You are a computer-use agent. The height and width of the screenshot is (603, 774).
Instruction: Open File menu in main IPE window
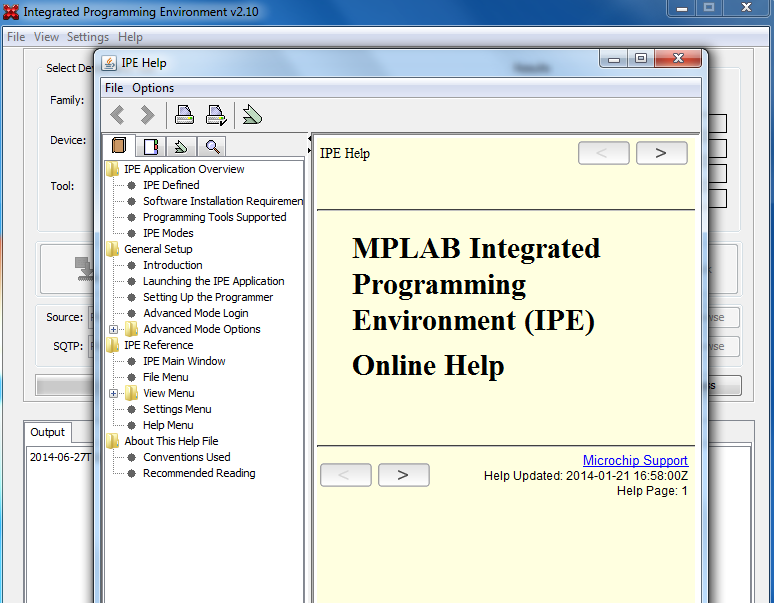click(x=16, y=37)
